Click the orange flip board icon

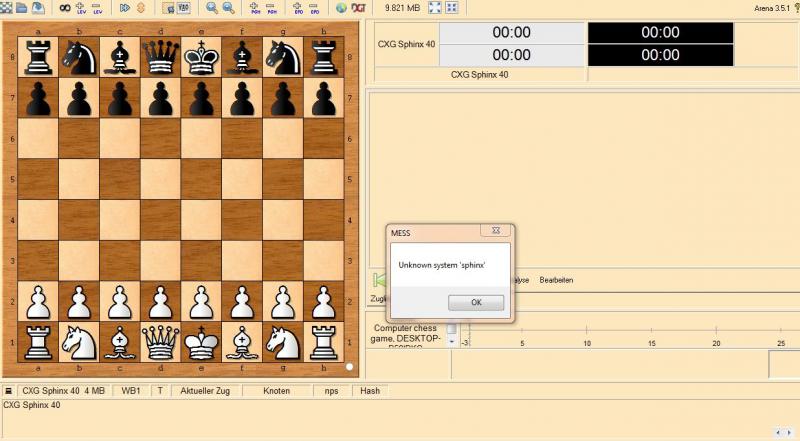(140, 8)
